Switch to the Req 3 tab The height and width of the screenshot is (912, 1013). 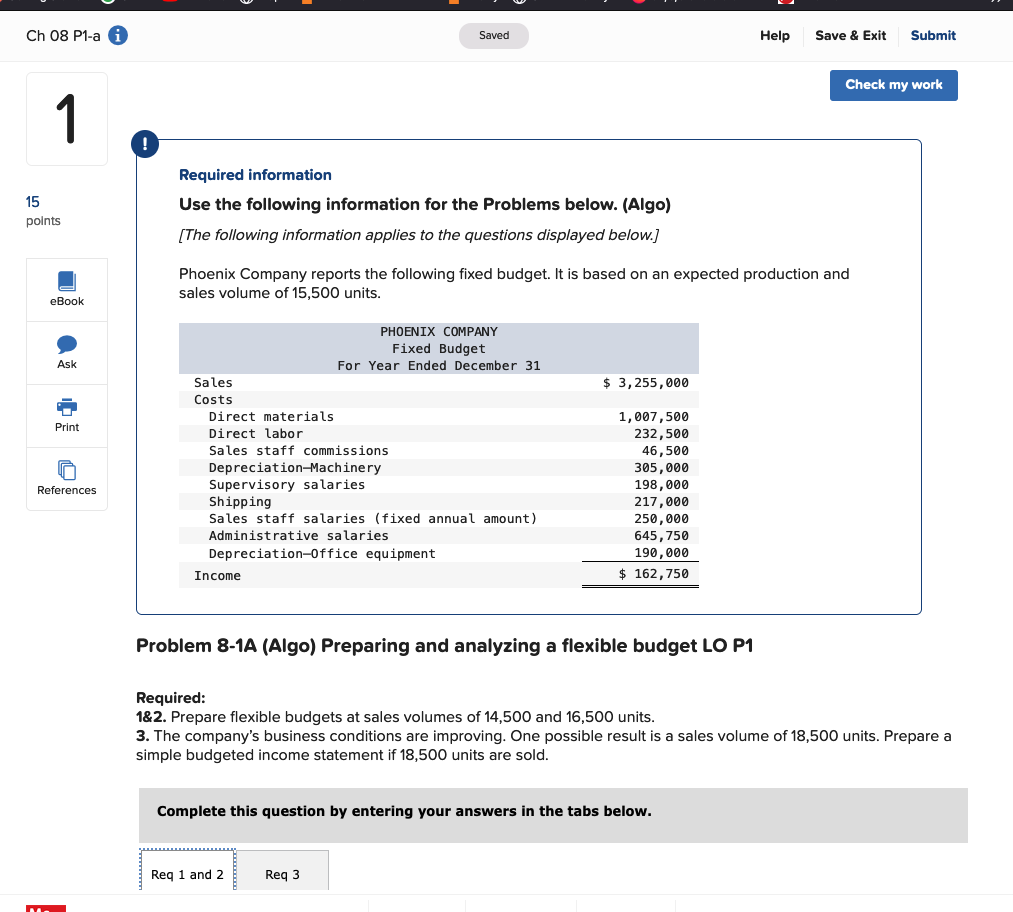[282, 873]
